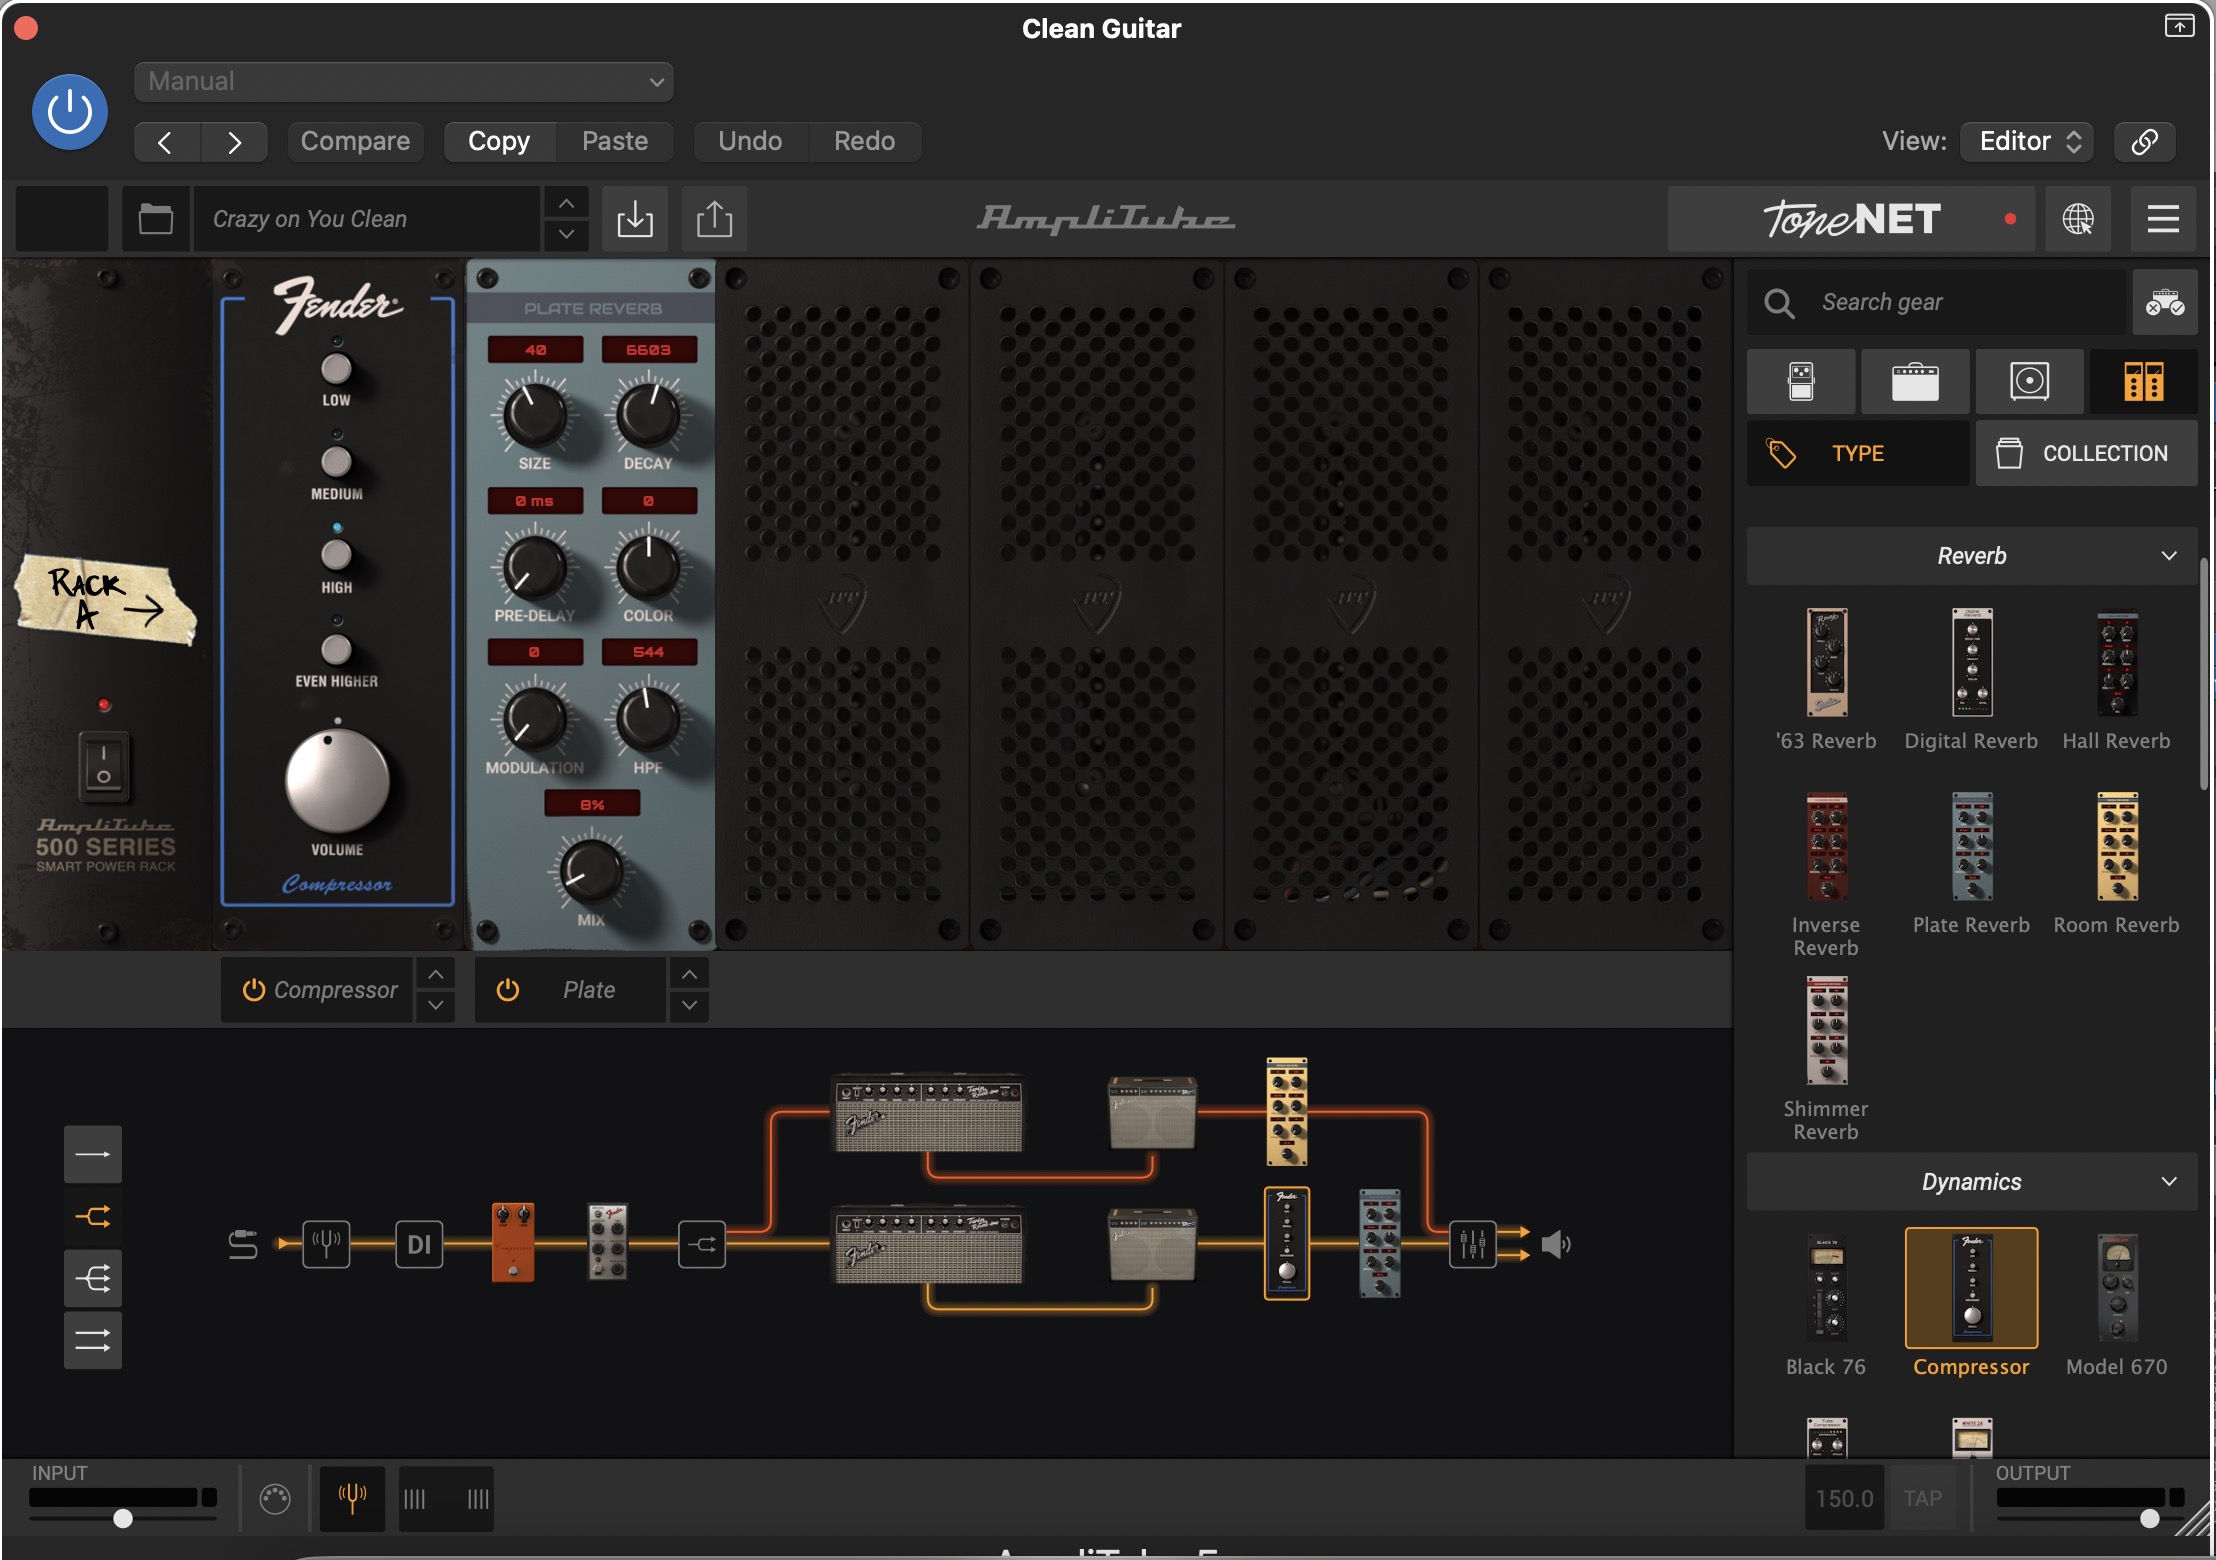Open the ToneNET panel

click(1851, 219)
